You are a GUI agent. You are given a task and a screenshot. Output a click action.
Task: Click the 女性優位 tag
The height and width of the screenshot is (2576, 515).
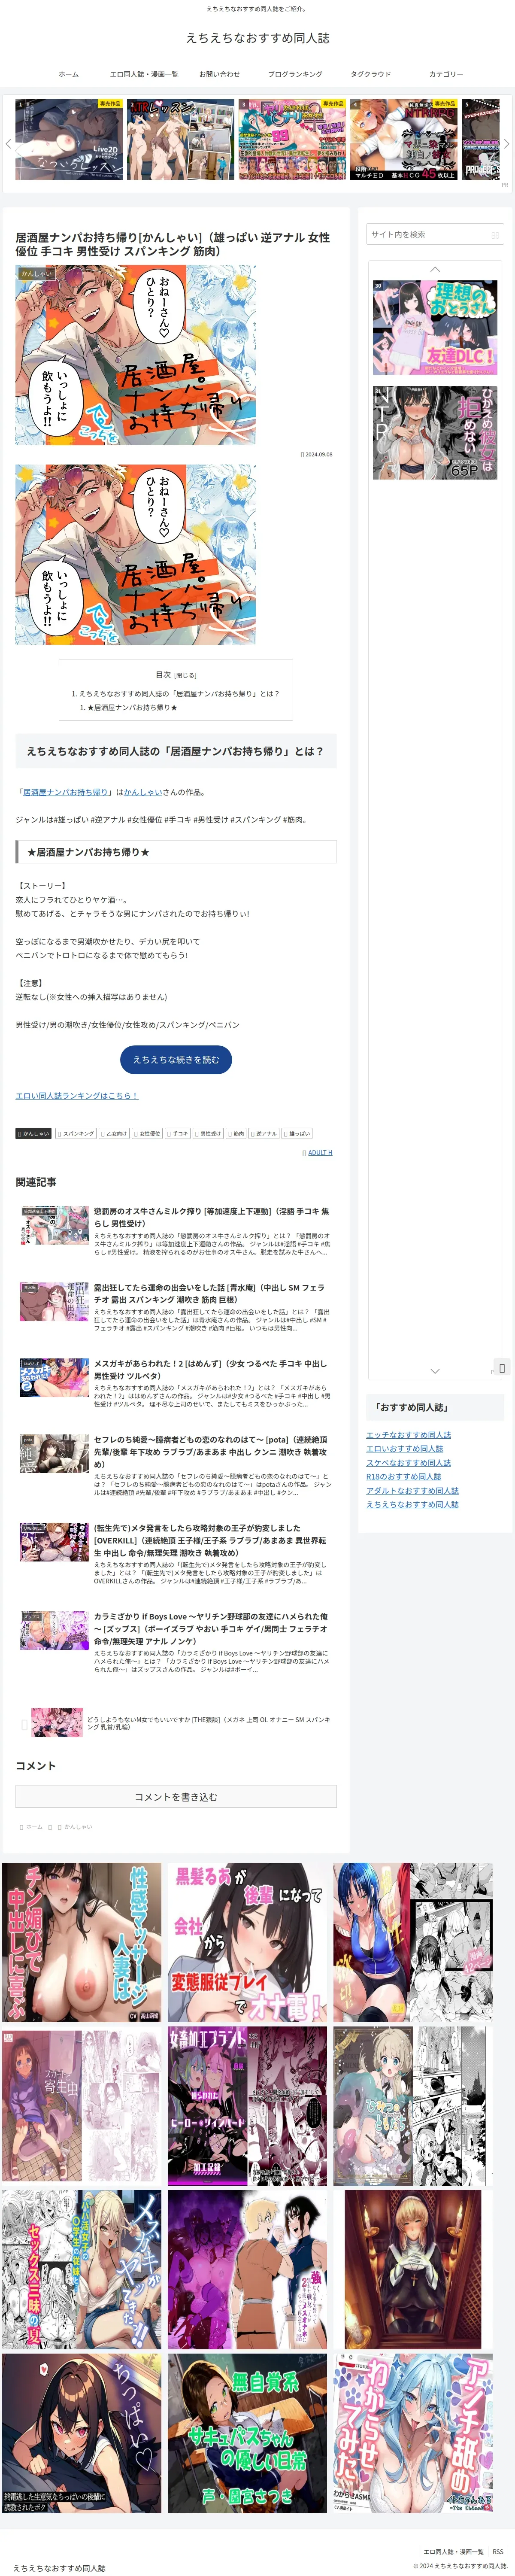pyautogui.click(x=147, y=1133)
